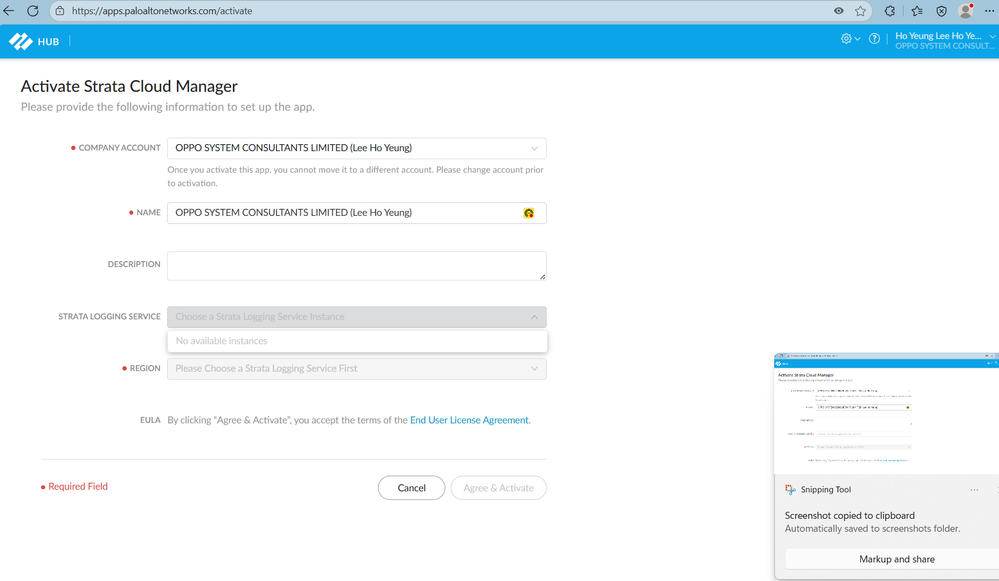Image resolution: width=999 pixels, height=581 pixels.
Task: Collapse the Strata Logging Service instance dropdown
Action: click(534, 316)
